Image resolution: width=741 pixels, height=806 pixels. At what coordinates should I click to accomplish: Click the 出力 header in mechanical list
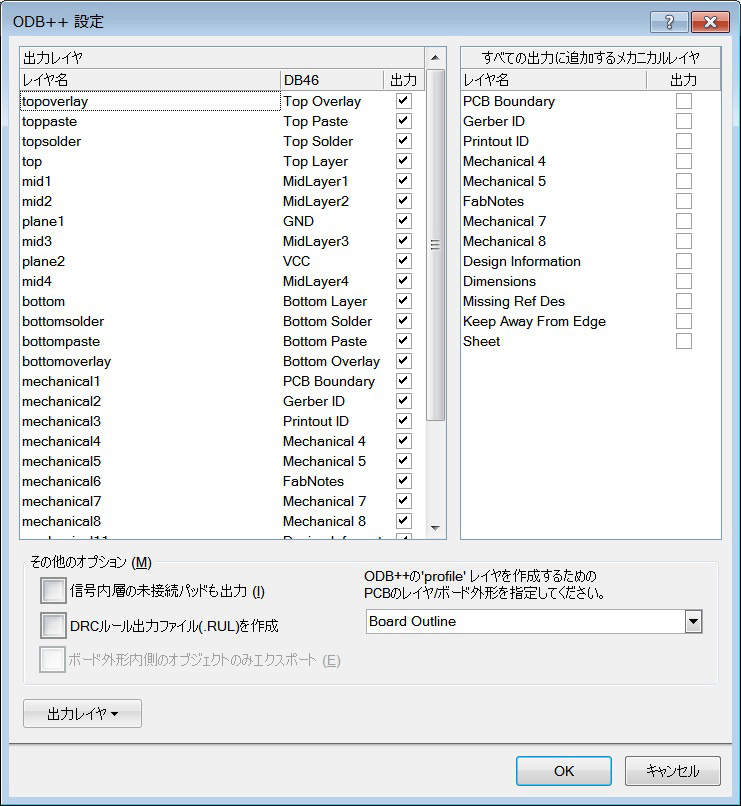click(x=683, y=80)
